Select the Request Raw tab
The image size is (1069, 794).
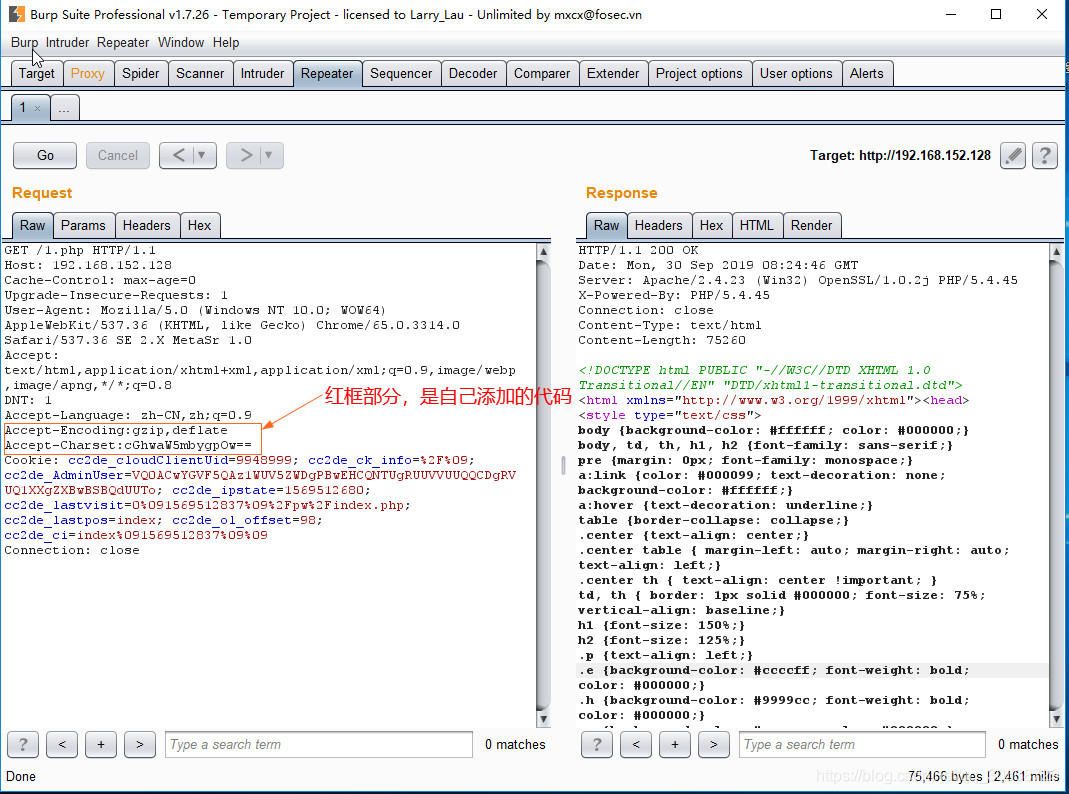point(32,226)
